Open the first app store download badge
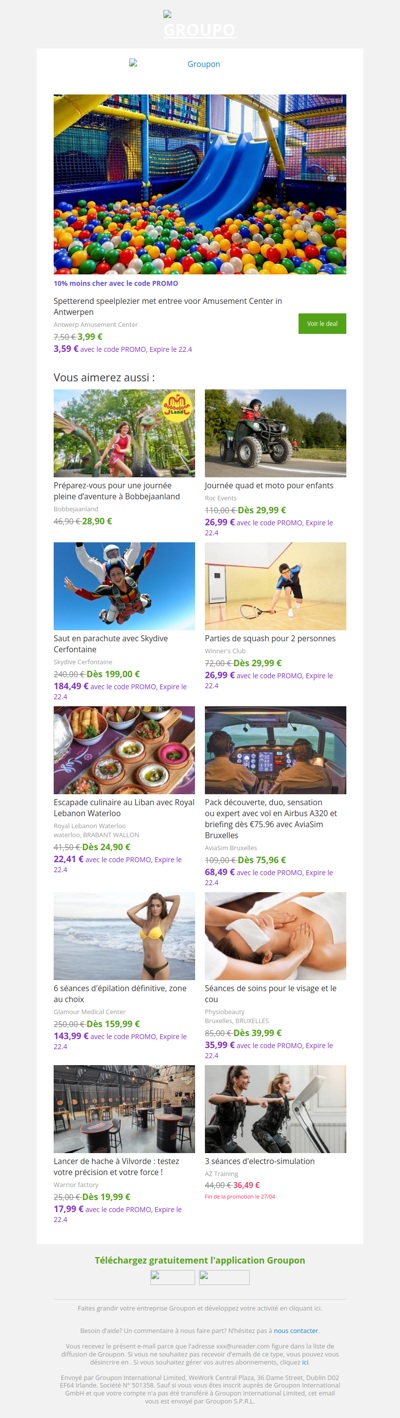This screenshot has width=400, height=1418. pos(173,1277)
